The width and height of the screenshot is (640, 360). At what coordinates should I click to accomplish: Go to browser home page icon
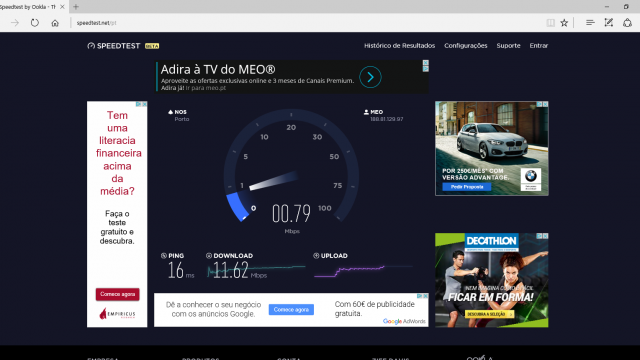(55, 23)
